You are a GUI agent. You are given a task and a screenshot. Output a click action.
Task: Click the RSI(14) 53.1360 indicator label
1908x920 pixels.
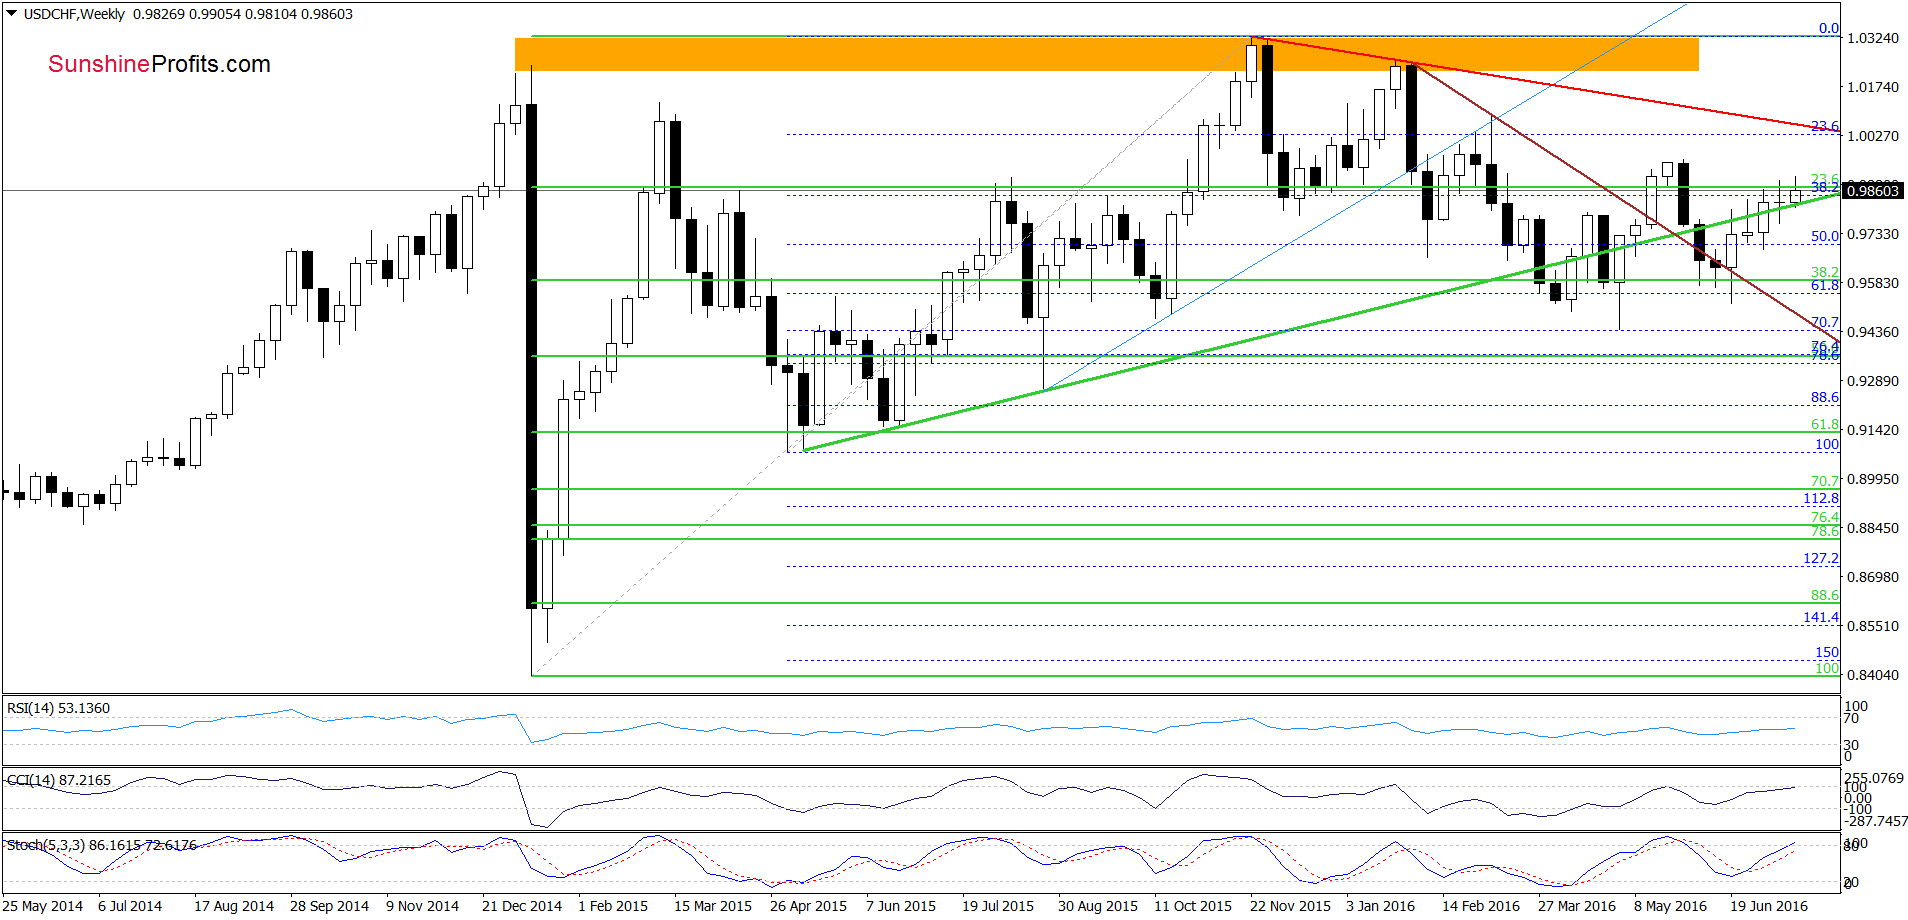point(58,708)
